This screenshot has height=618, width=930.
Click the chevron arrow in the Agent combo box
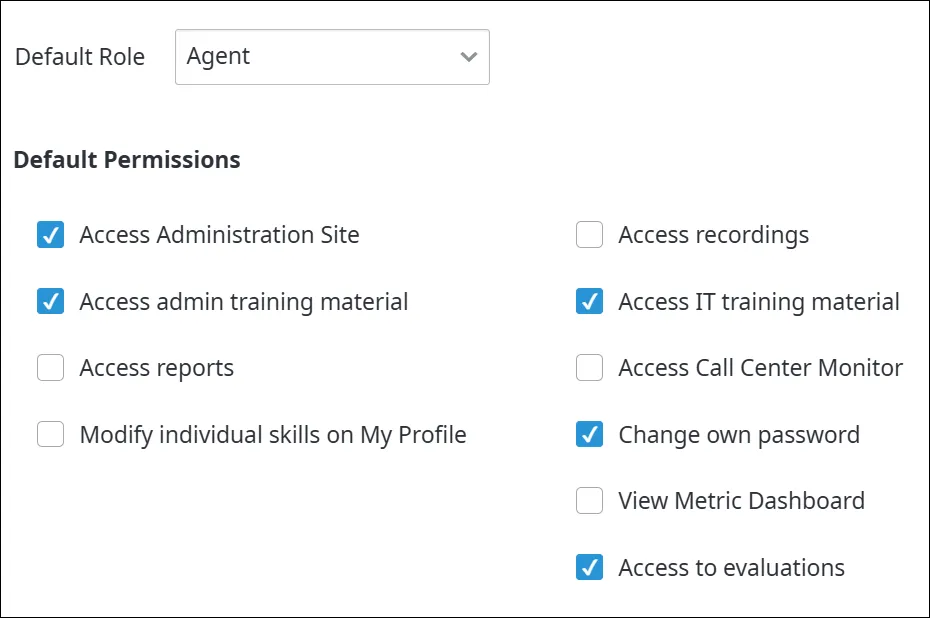pyautogui.click(x=469, y=57)
